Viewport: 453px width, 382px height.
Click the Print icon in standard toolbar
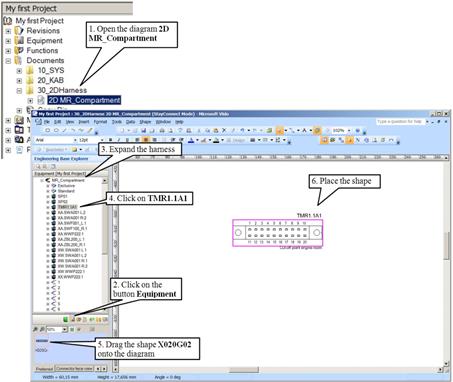point(162,130)
